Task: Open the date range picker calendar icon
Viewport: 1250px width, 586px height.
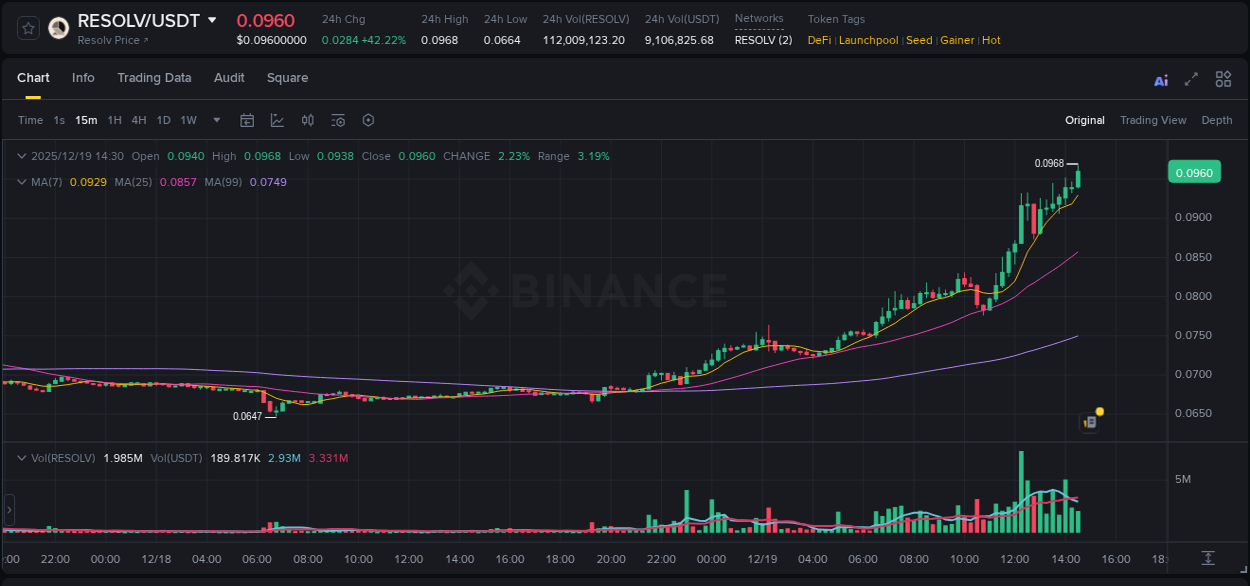Action: point(247,120)
